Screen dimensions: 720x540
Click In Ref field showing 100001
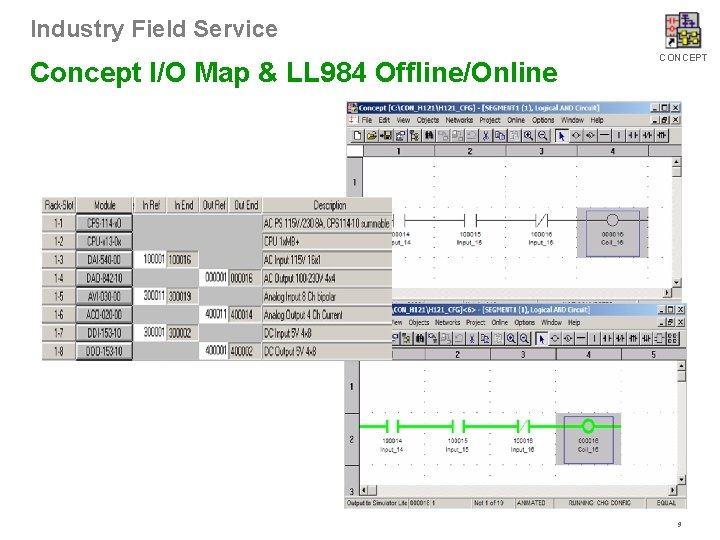(150, 259)
